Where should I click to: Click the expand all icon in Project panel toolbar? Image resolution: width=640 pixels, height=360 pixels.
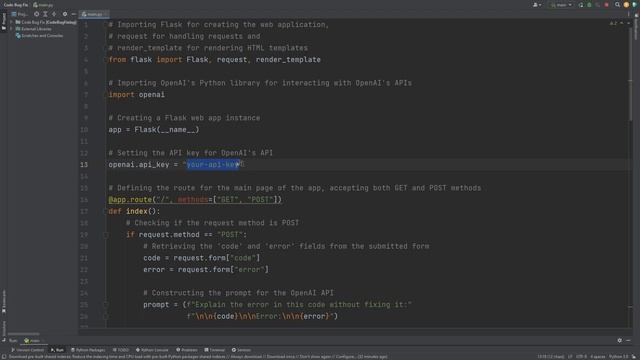pyautogui.click(x=45, y=14)
